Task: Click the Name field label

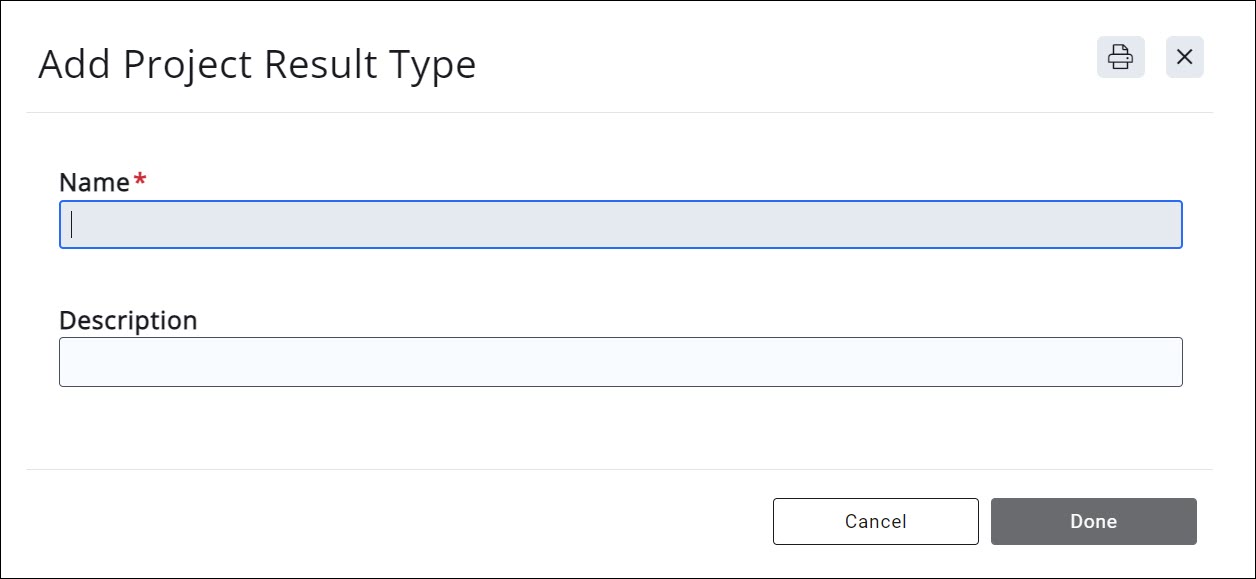Action: [x=94, y=182]
